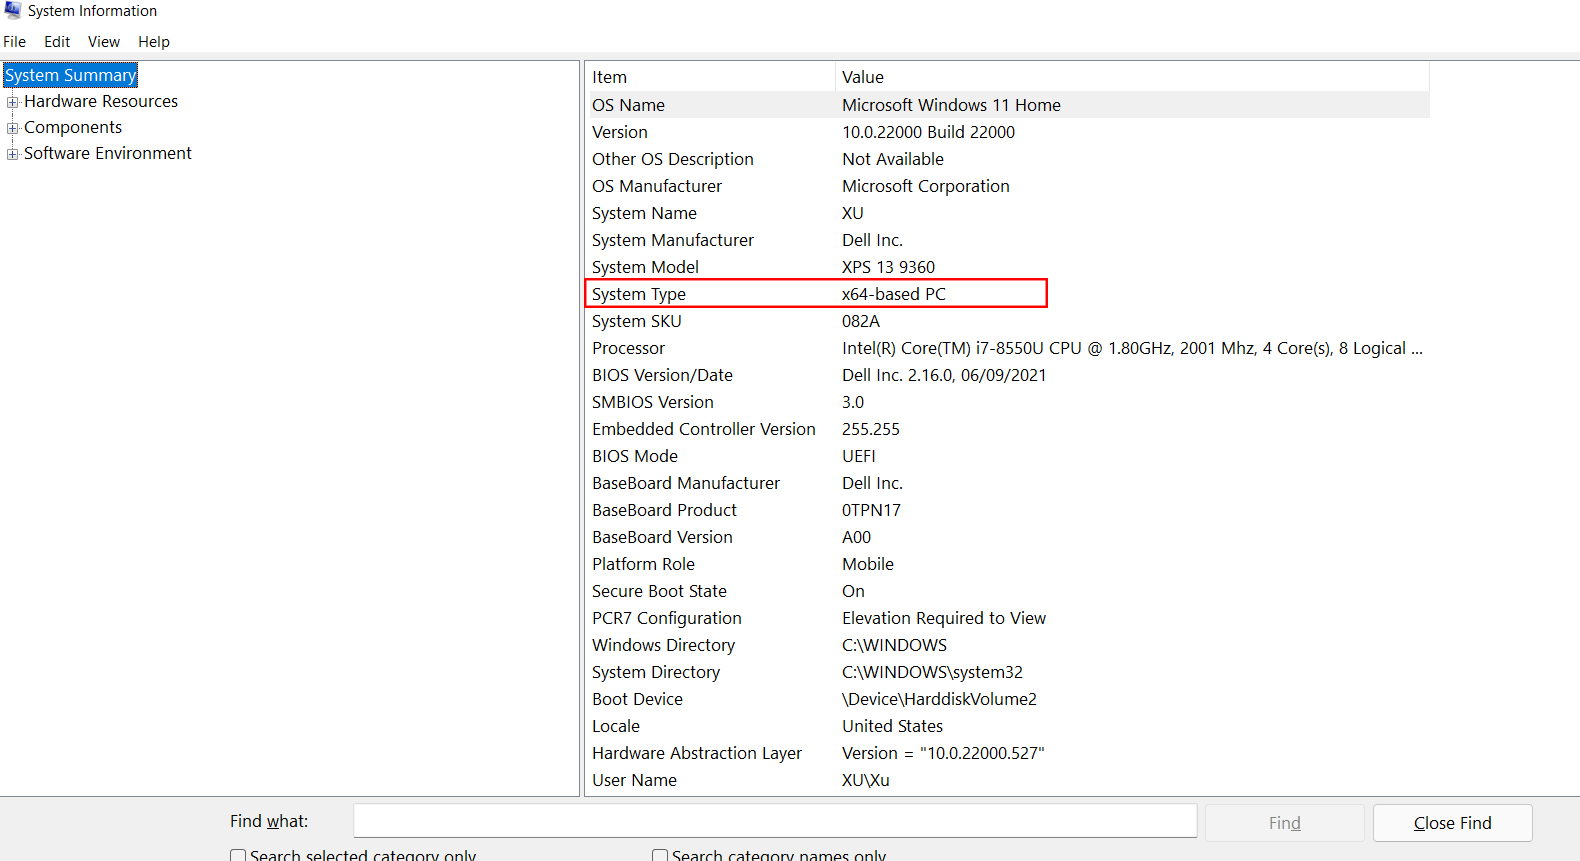The width and height of the screenshot is (1580, 861).
Task: Select the SMBIOS Version row
Action: [x=1008, y=402]
